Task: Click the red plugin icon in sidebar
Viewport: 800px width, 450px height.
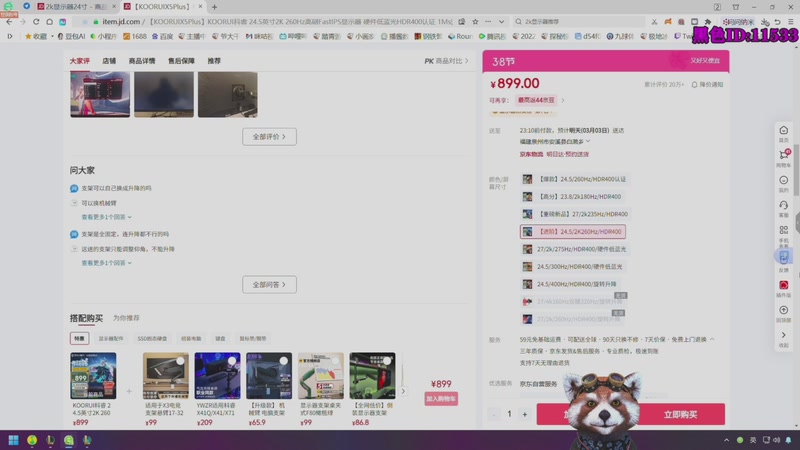Action: tap(783, 285)
